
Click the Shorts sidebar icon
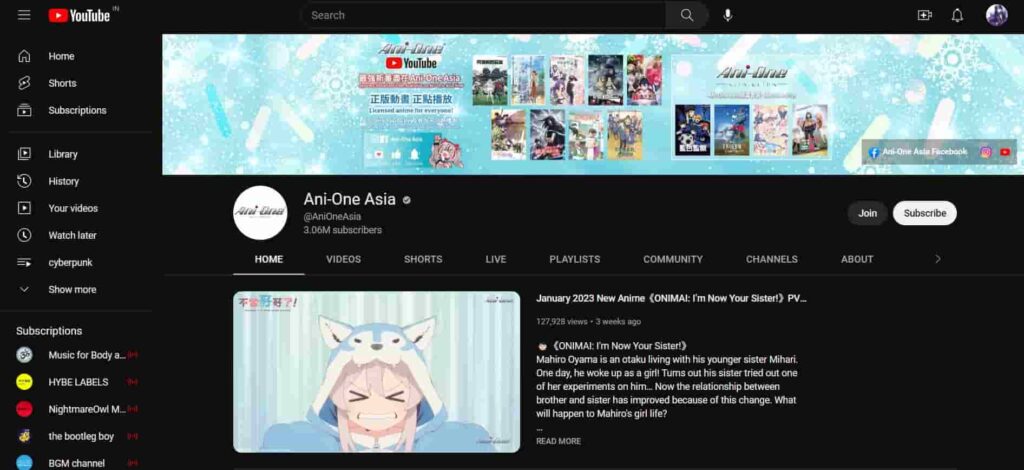[x=24, y=83]
